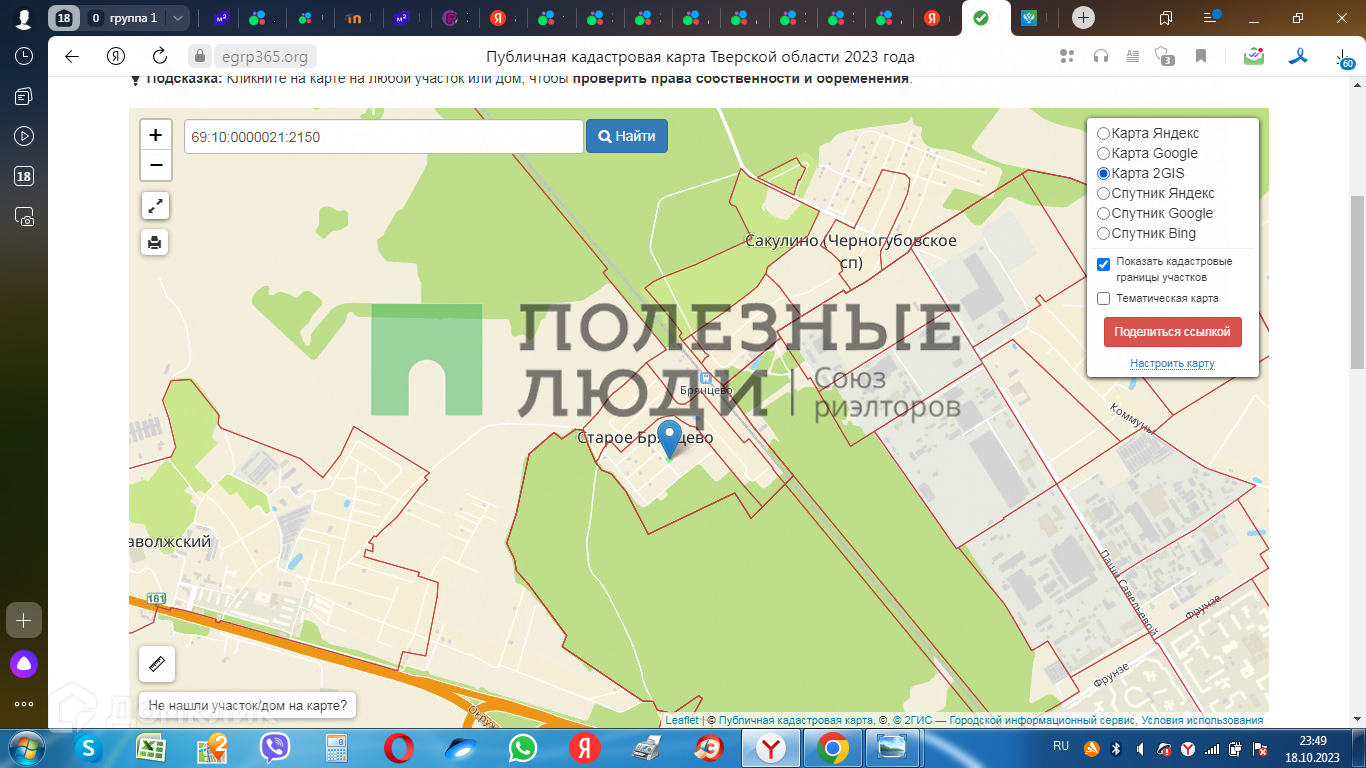1366x768 pixels.
Task: Toggle fullscreen map view
Action: coord(155,206)
